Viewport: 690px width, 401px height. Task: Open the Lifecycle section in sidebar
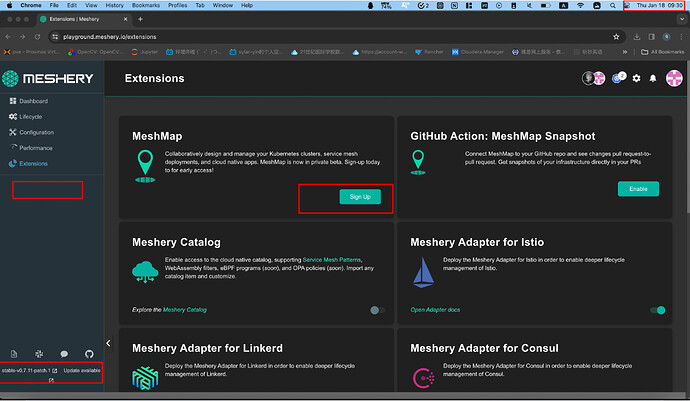[x=26, y=117]
